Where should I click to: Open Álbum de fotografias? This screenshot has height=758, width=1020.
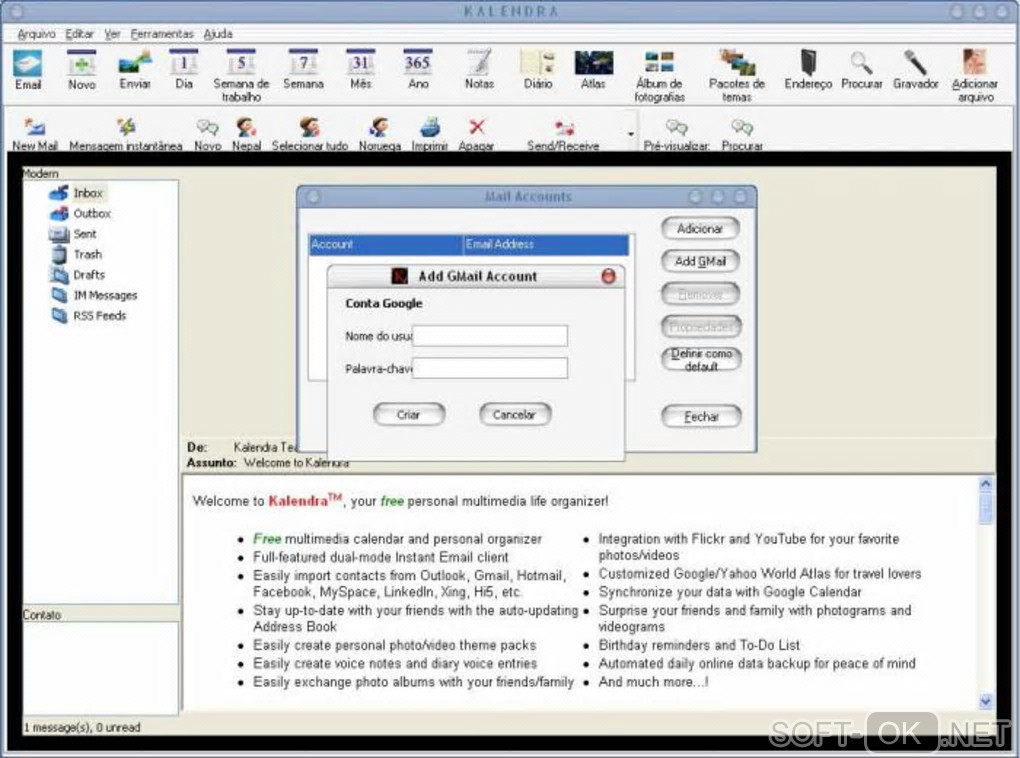(x=660, y=76)
